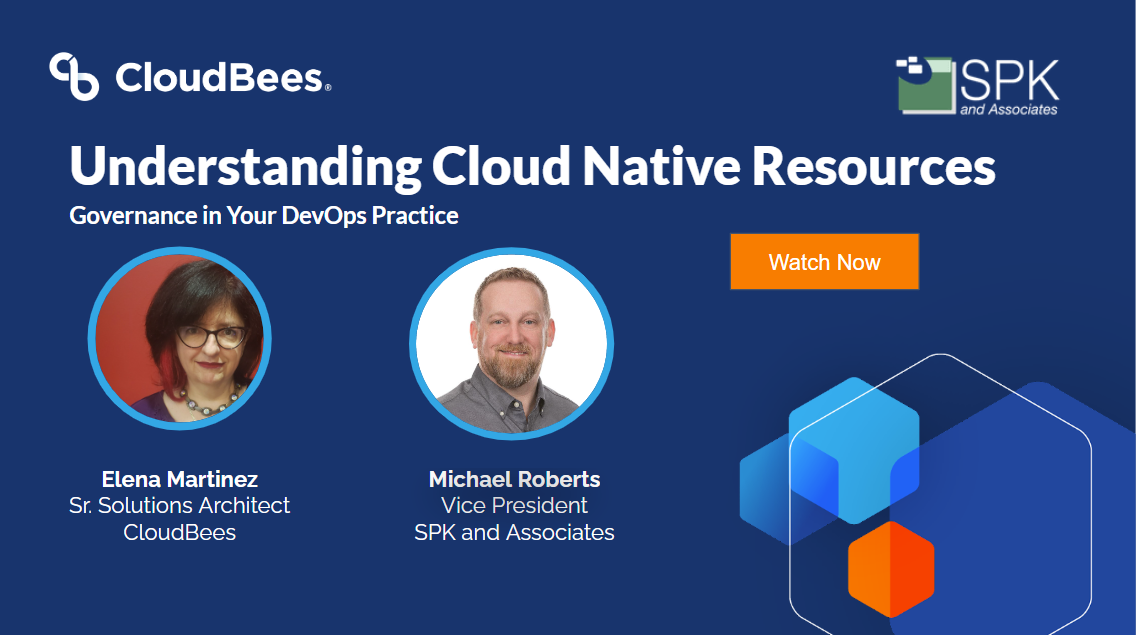Click the title Sr. Solutions Architect

[180, 505]
